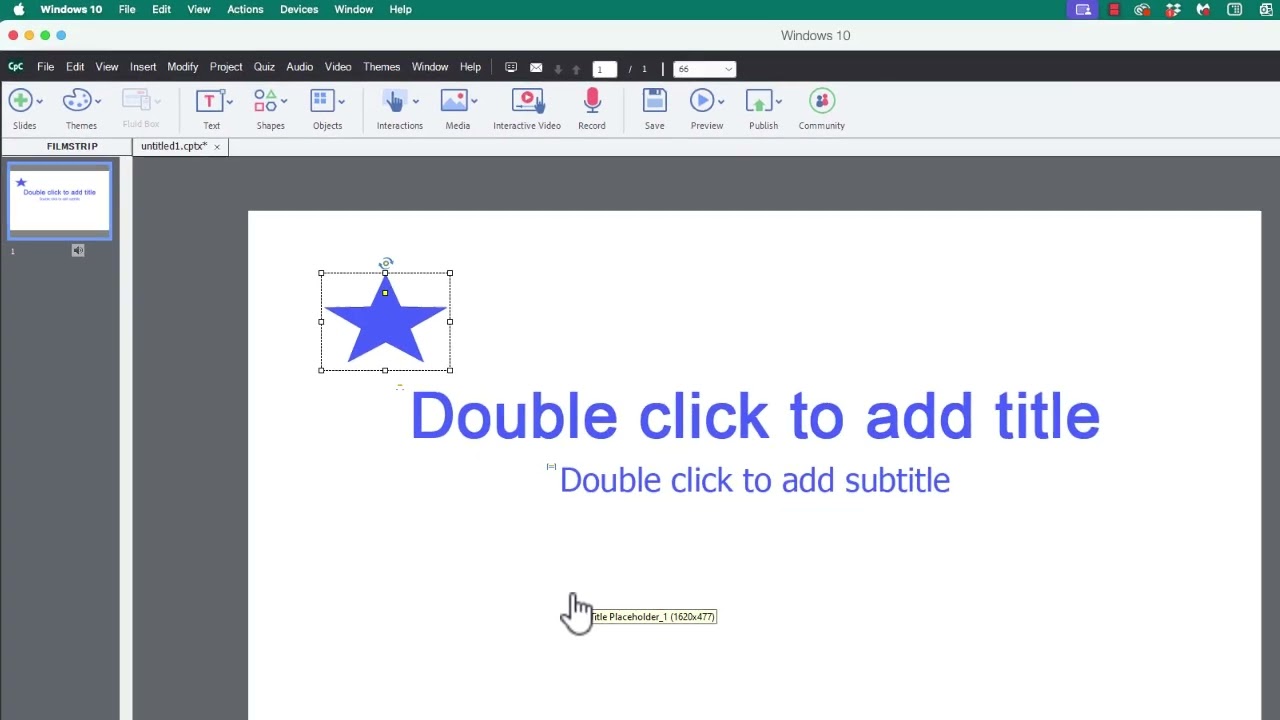Click the mail envelope icon in menu bar
Image resolution: width=1280 pixels, height=720 pixels.
tap(536, 68)
